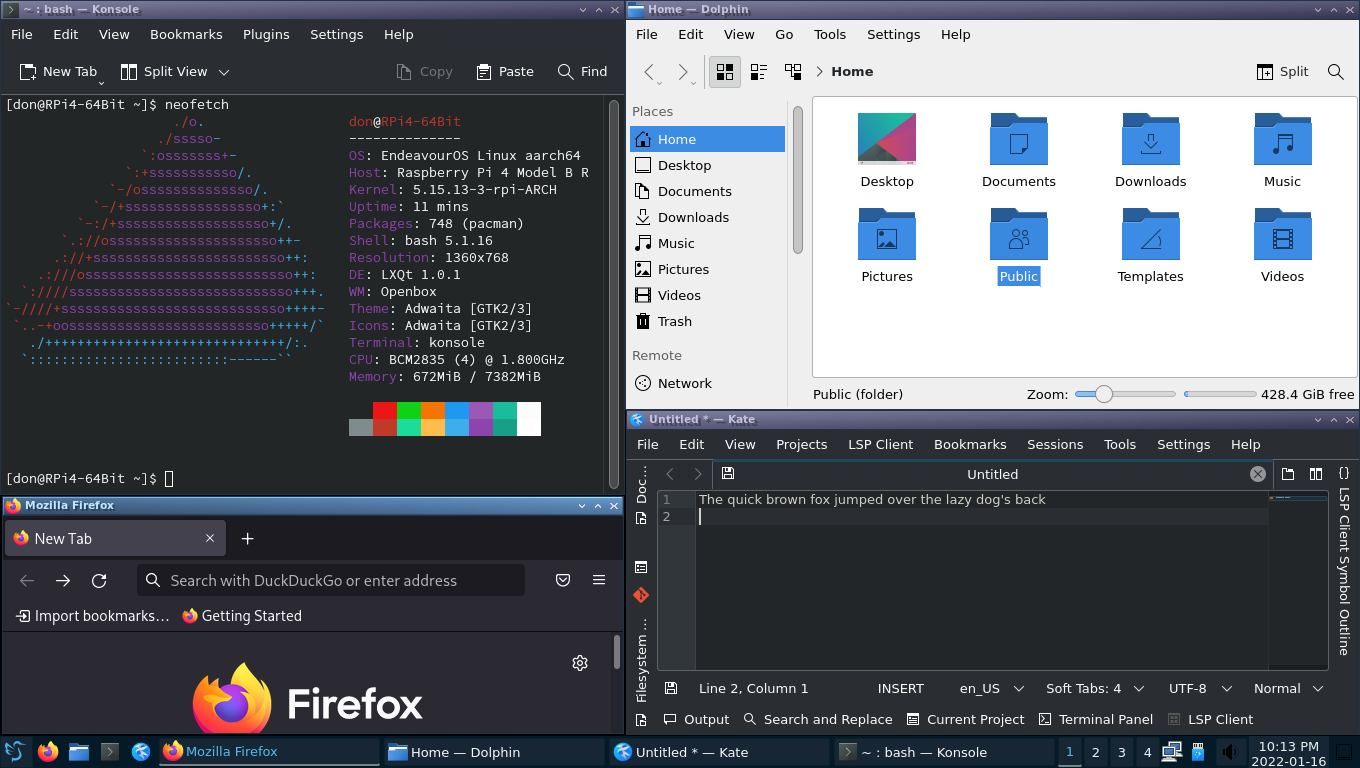Toggle the Output panel in Kate
The width and height of the screenshot is (1360, 768).
[x=696, y=719]
